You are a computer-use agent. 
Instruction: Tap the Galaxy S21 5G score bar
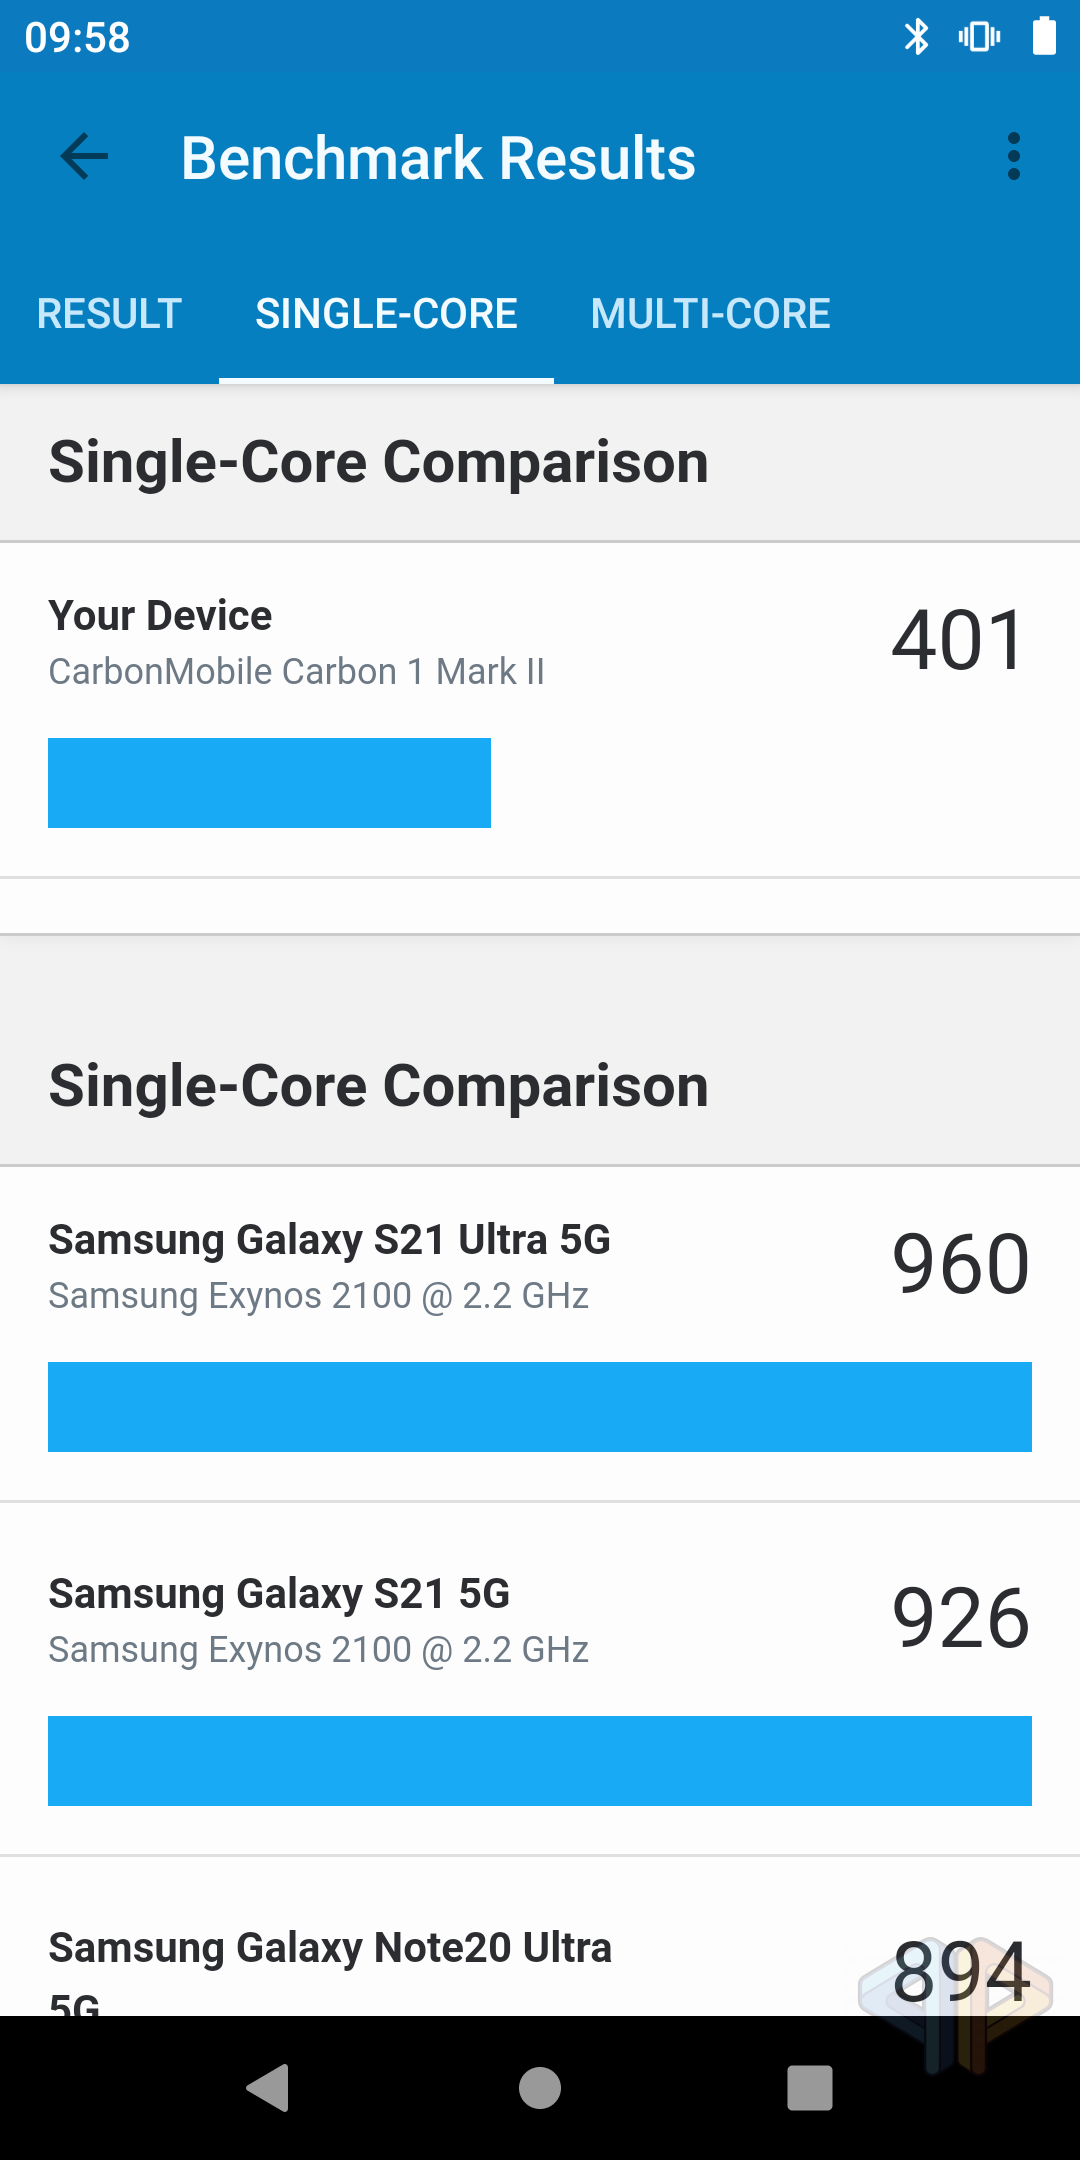point(540,1761)
